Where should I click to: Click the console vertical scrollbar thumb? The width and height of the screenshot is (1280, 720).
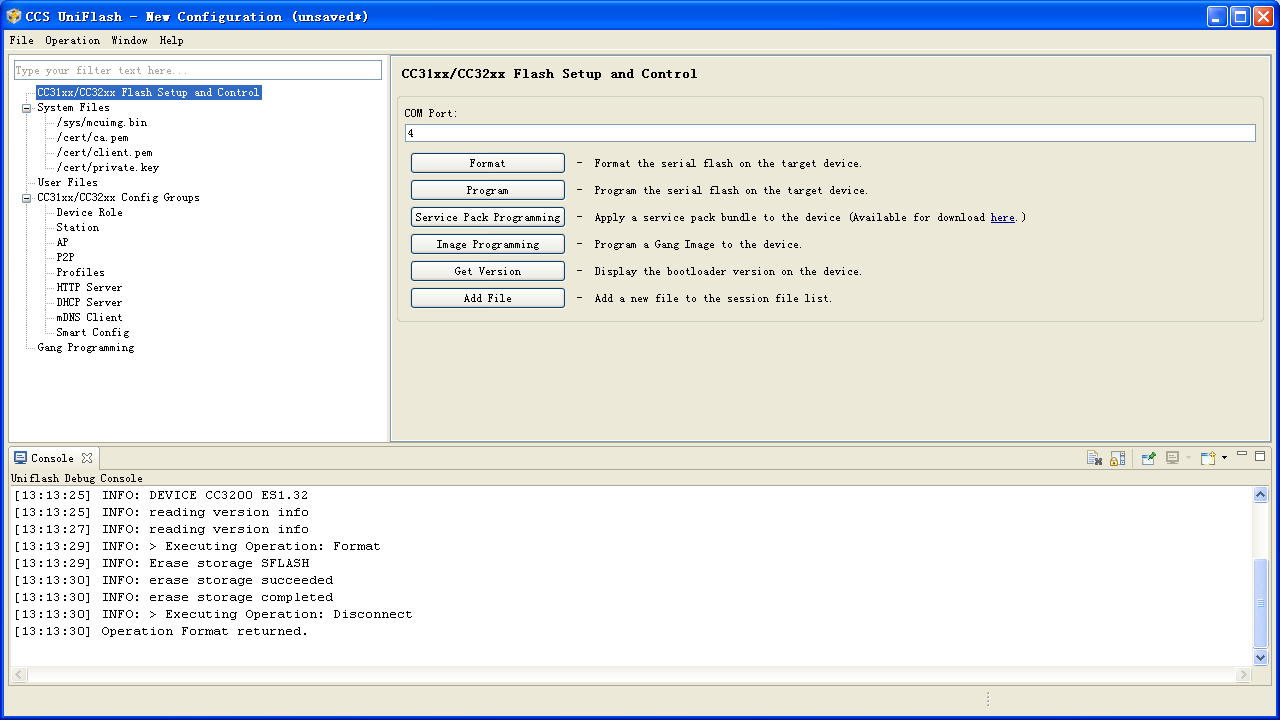coord(1260,603)
